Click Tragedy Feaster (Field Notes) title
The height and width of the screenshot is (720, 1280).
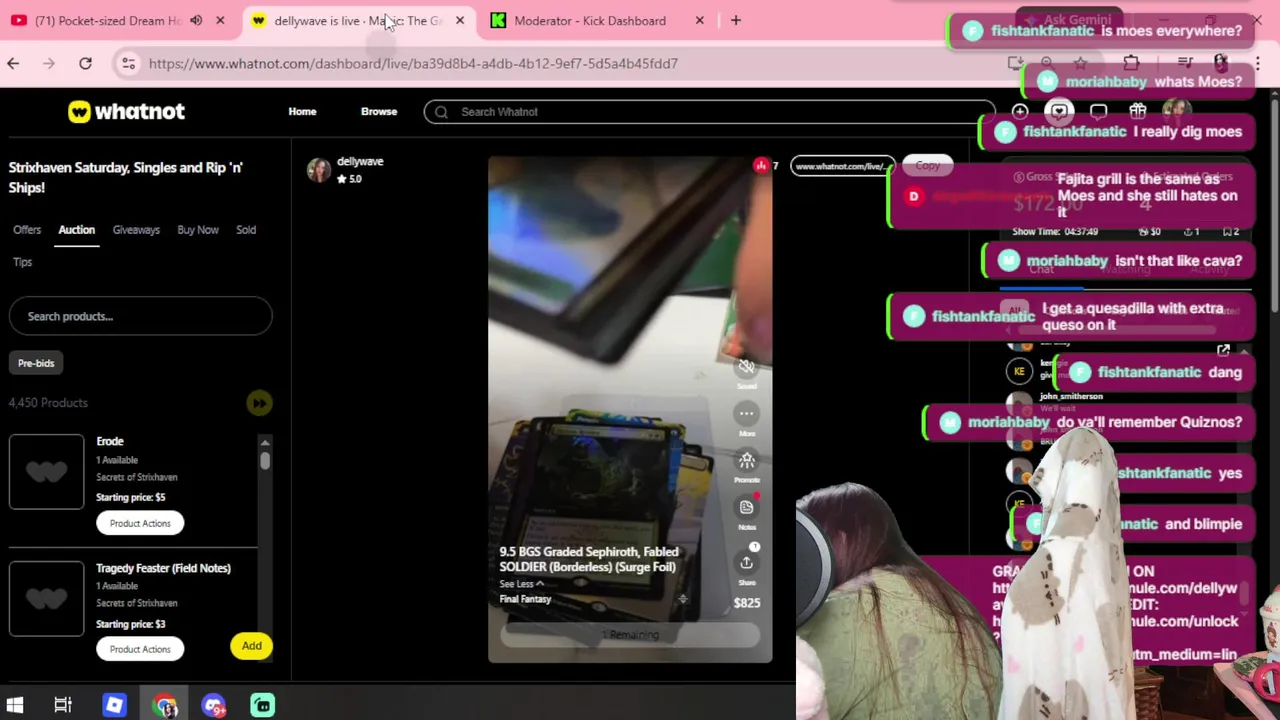point(163,568)
